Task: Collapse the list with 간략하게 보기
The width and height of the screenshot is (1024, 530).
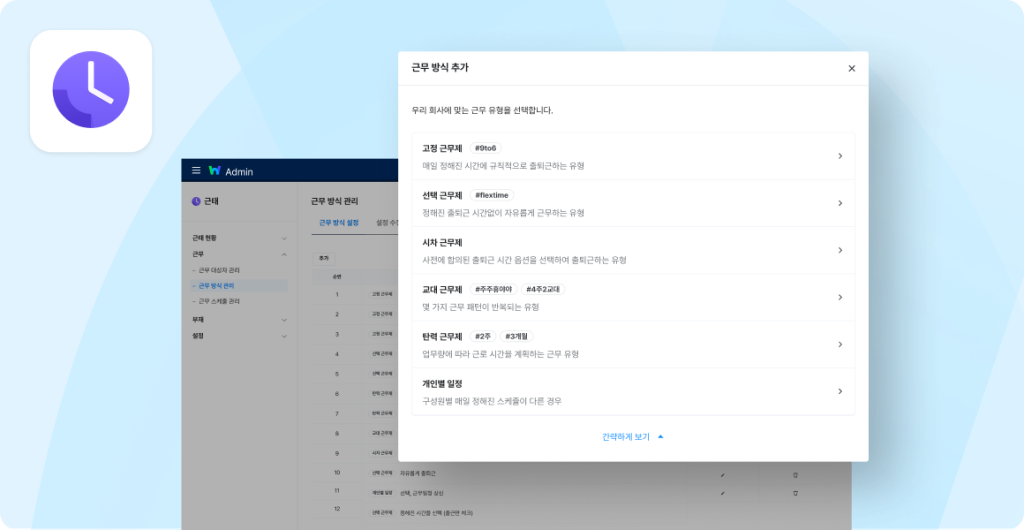Action: tap(632, 437)
